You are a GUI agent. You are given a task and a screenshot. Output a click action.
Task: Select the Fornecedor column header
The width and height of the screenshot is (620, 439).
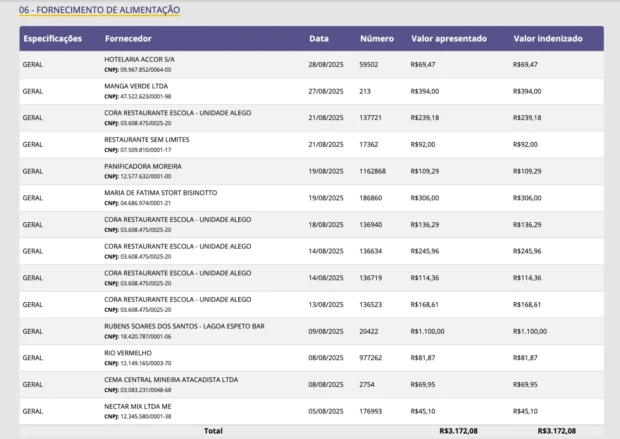click(x=128, y=39)
